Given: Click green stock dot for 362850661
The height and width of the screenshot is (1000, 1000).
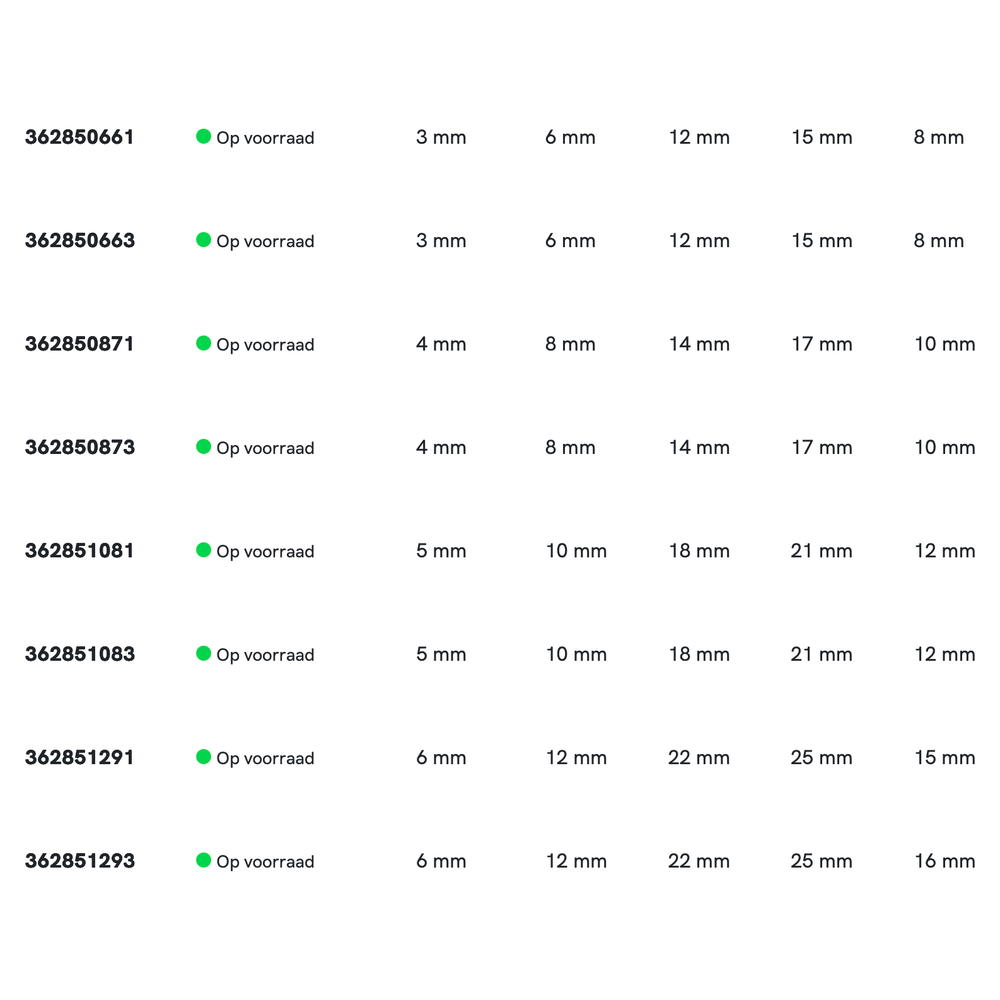Looking at the screenshot, I should [204, 136].
